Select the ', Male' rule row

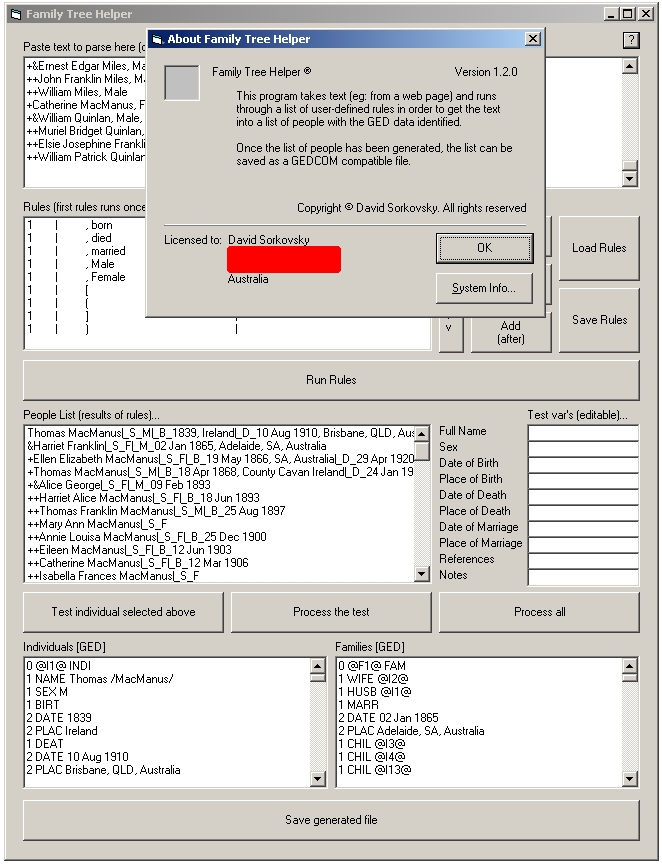click(85, 264)
